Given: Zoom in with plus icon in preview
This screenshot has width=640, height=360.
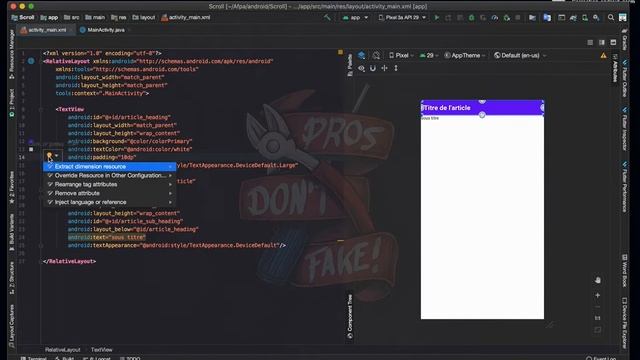Looking at the screenshot, I should click(x=598, y=295).
